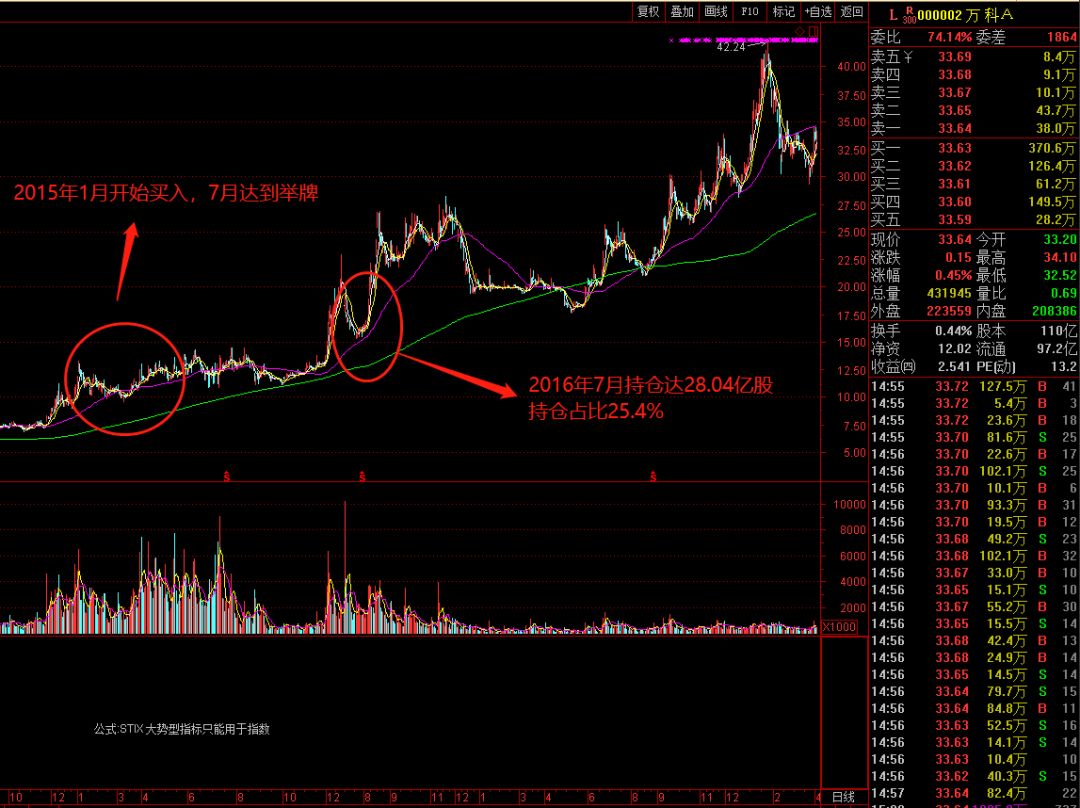1080x808 pixels.
Task: Click the 42.24 peak price label
Action: [731, 47]
